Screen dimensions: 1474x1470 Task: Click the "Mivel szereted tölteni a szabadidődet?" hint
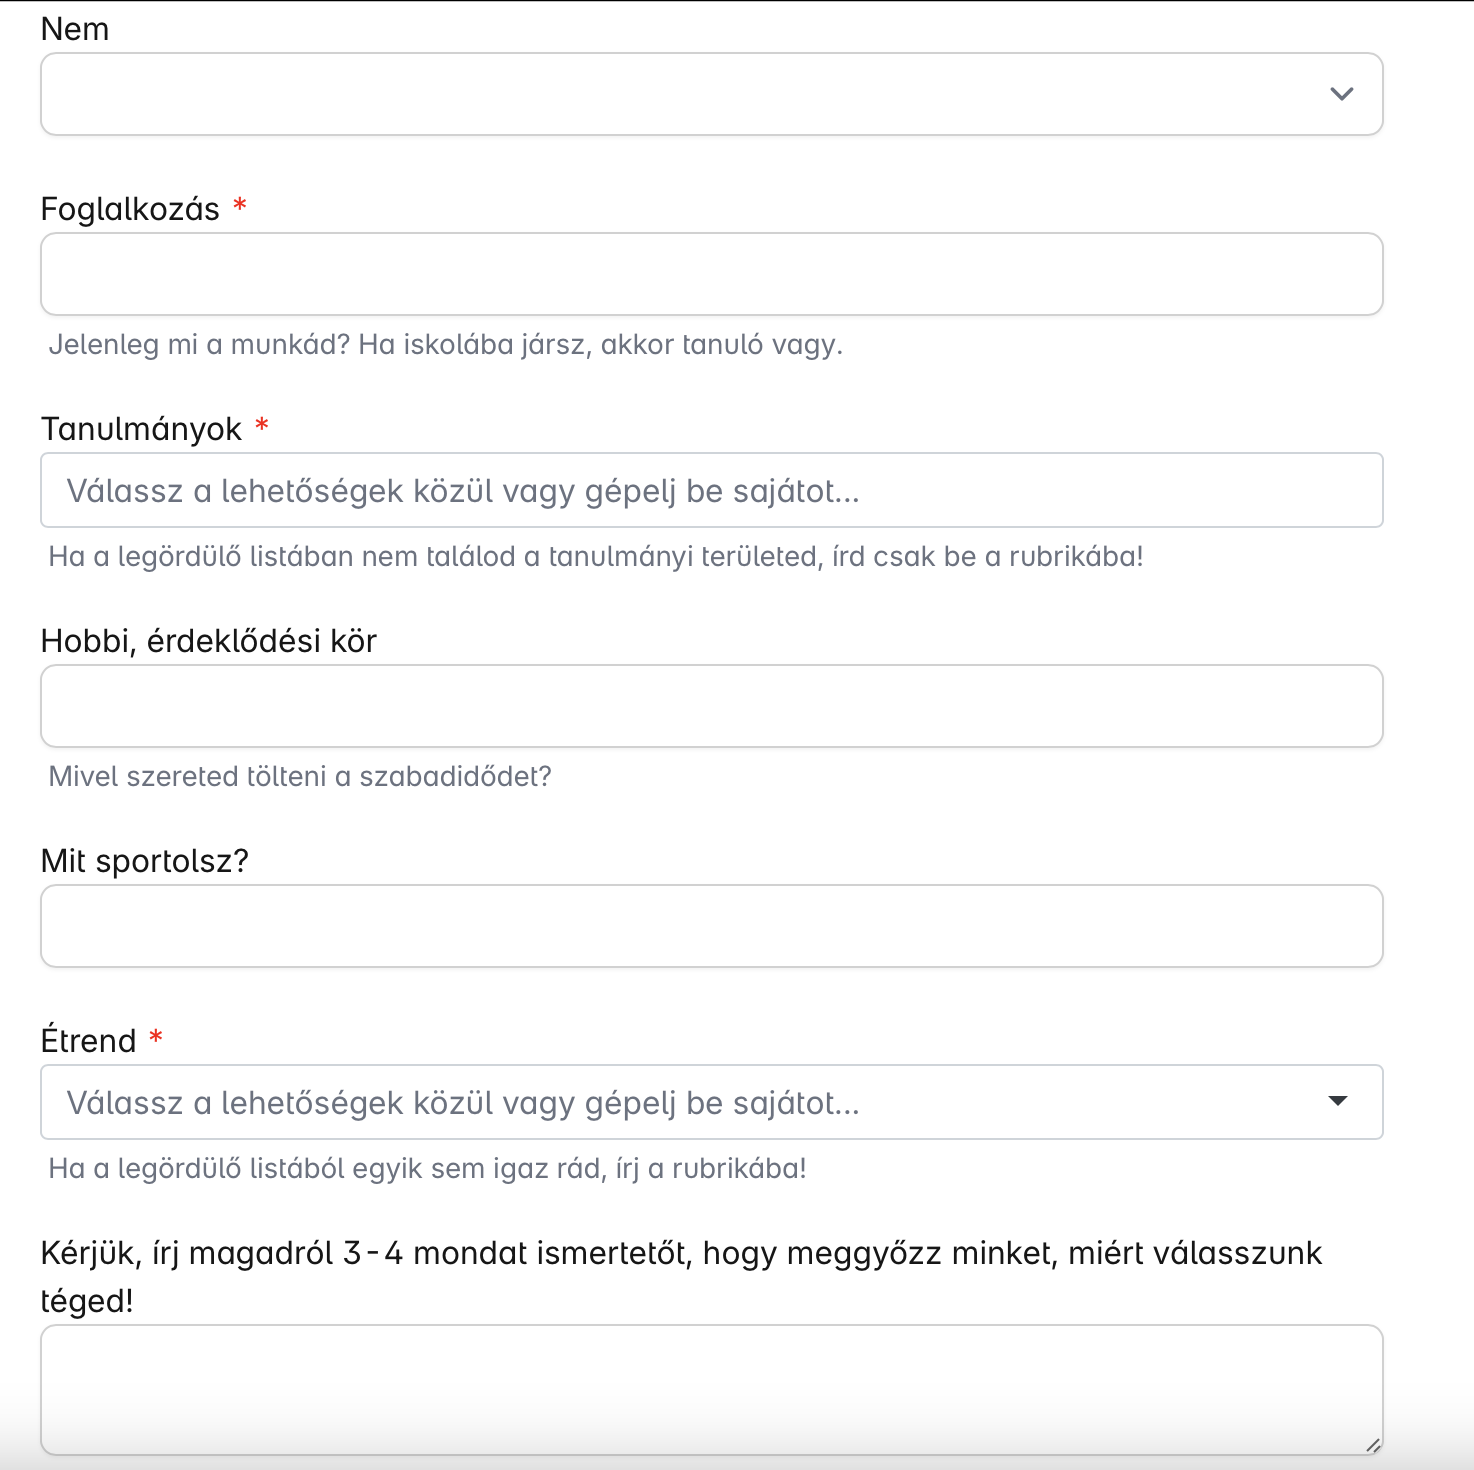(300, 777)
